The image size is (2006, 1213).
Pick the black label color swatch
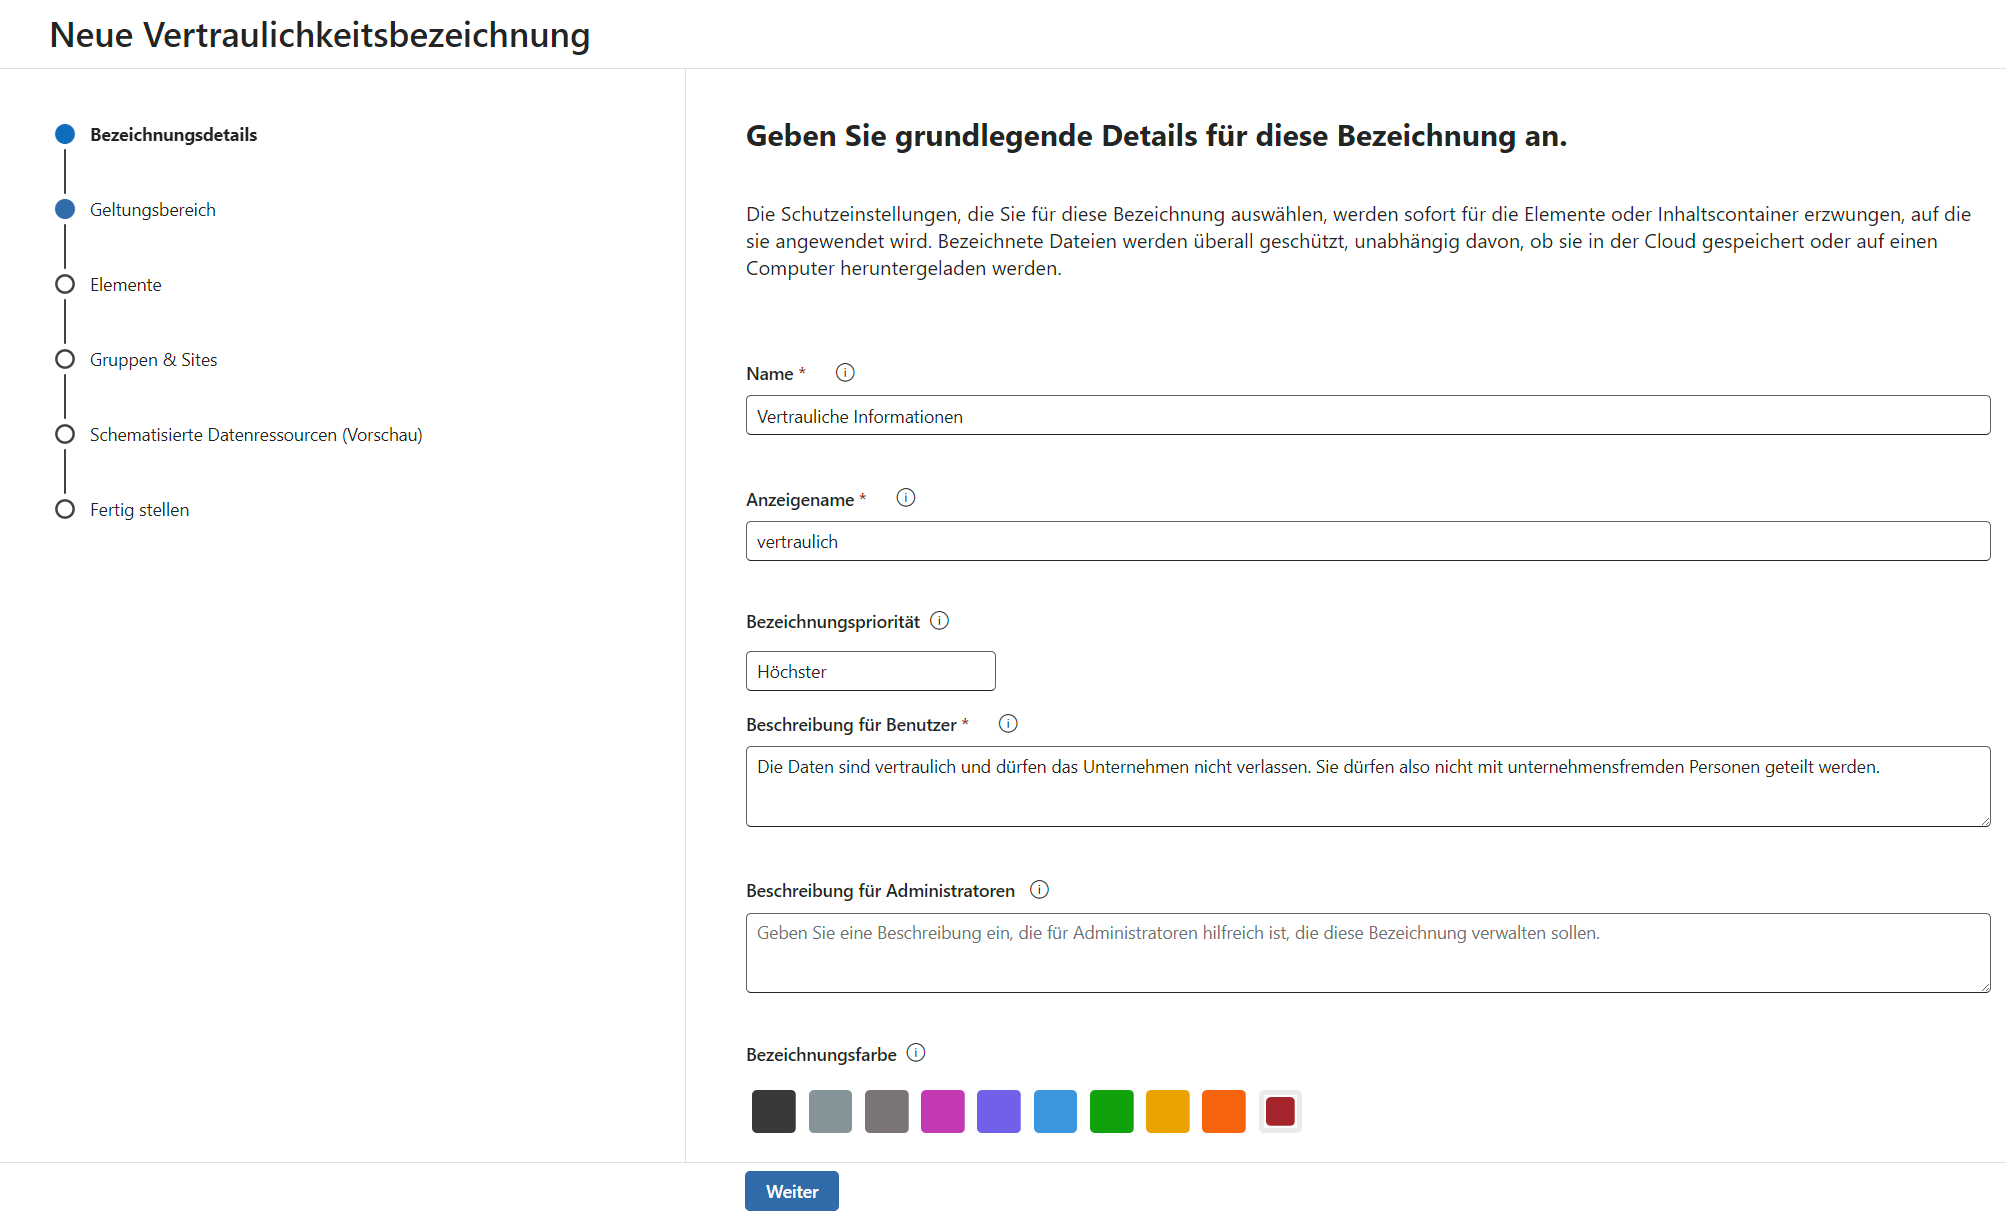[x=773, y=1111]
